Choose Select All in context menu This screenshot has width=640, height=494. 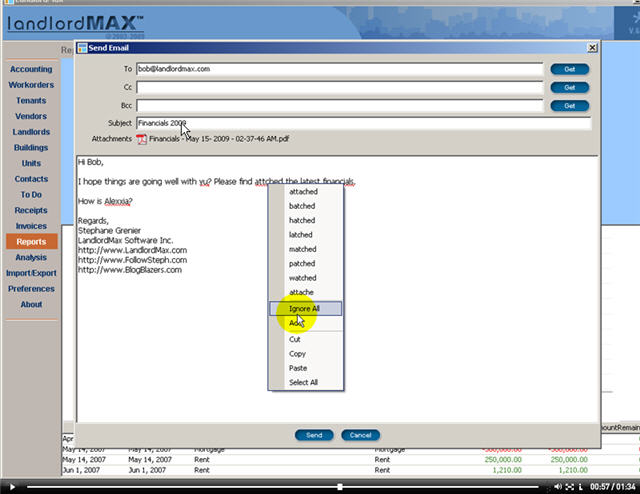pos(306,383)
